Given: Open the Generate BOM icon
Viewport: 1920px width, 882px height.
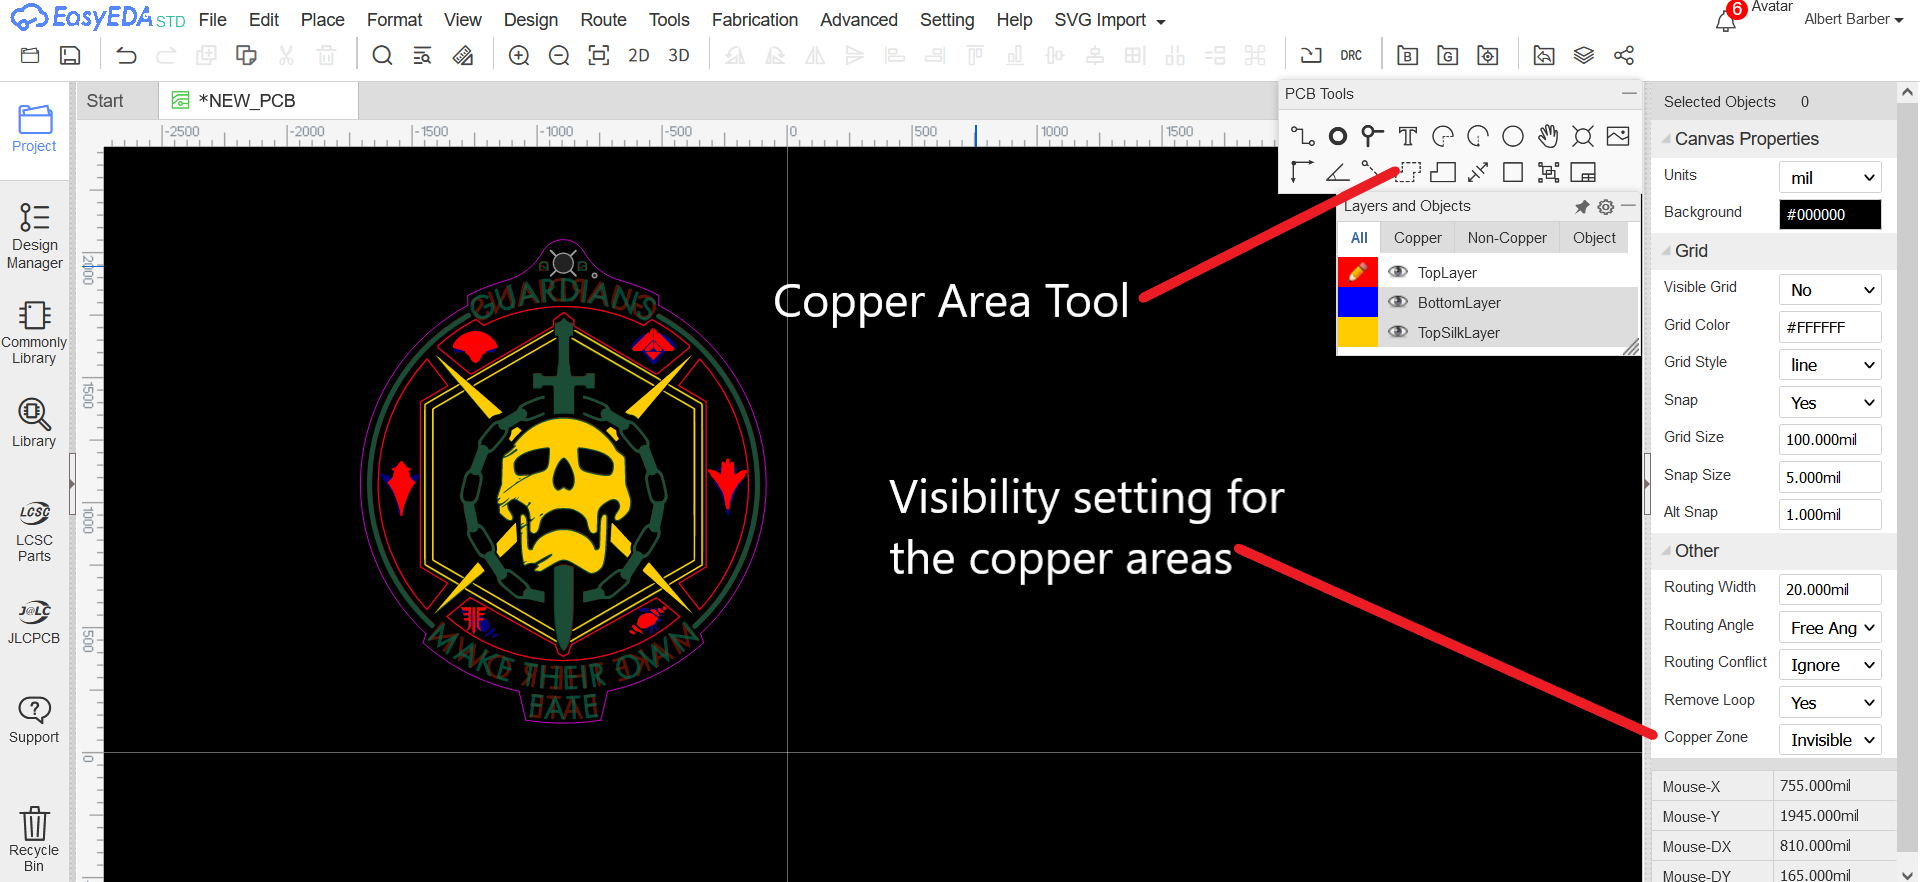Looking at the screenshot, I should click(1408, 55).
